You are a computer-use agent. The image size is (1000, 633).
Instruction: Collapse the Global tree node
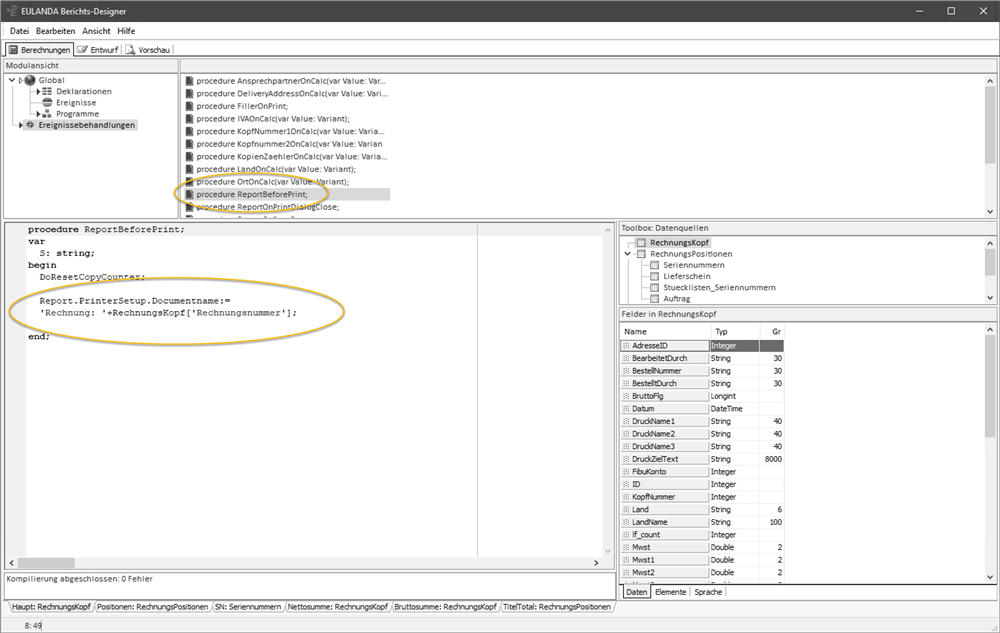coord(11,80)
